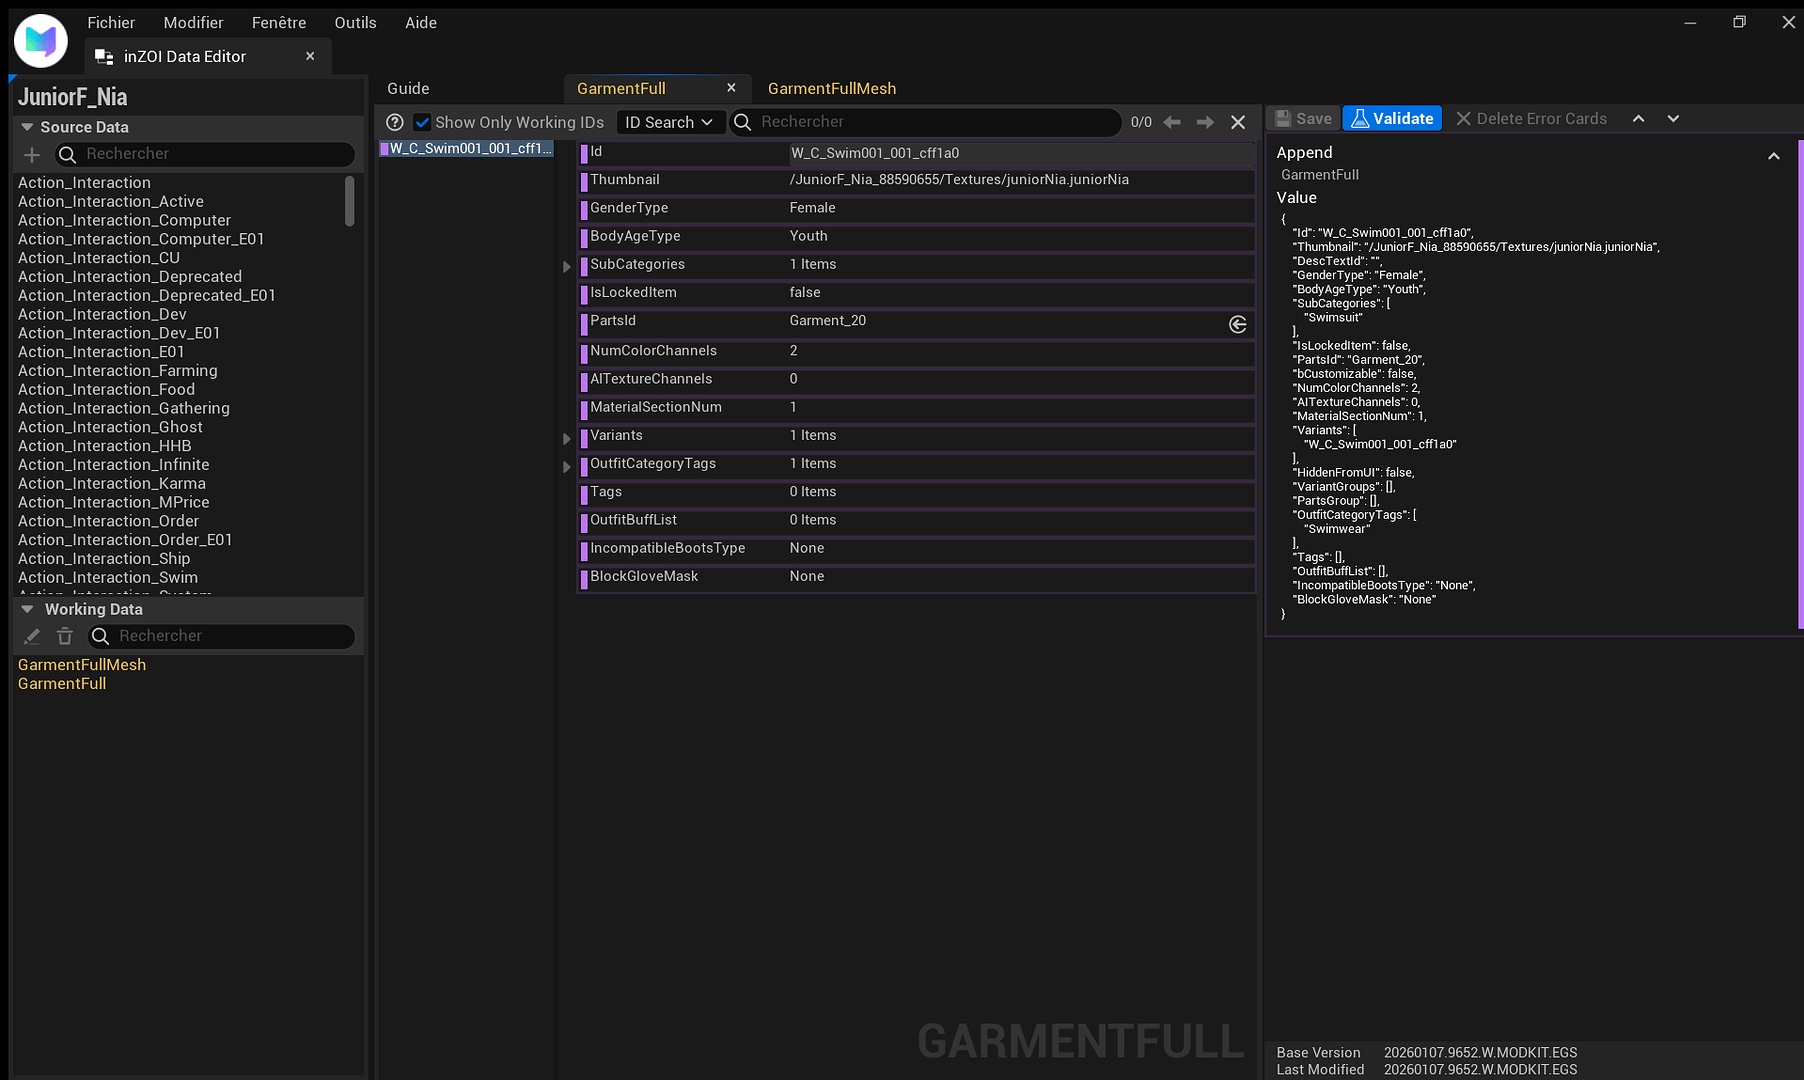The width and height of the screenshot is (1804, 1080).
Task: Click the clear search X icon in GarmentFull panel
Action: click(x=1238, y=122)
